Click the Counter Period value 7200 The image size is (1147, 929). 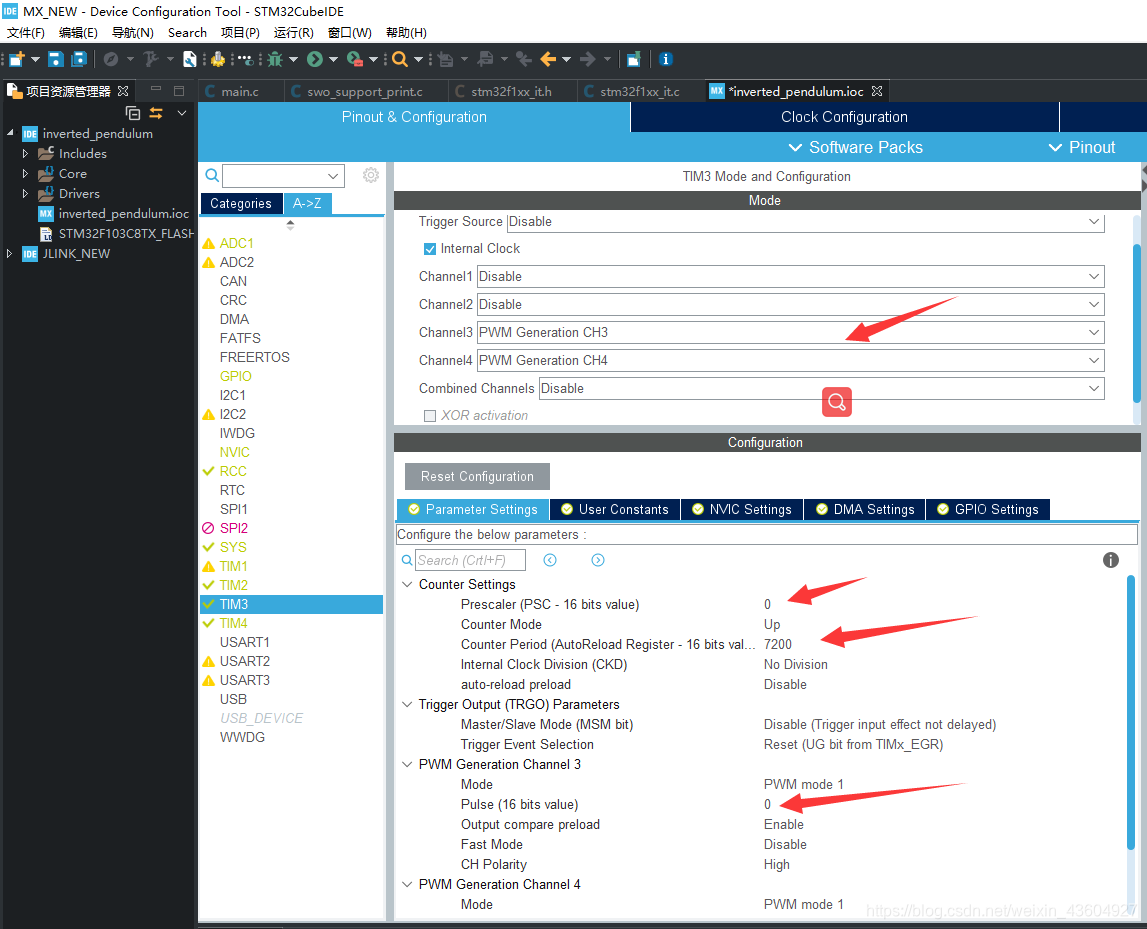[x=778, y=644]
